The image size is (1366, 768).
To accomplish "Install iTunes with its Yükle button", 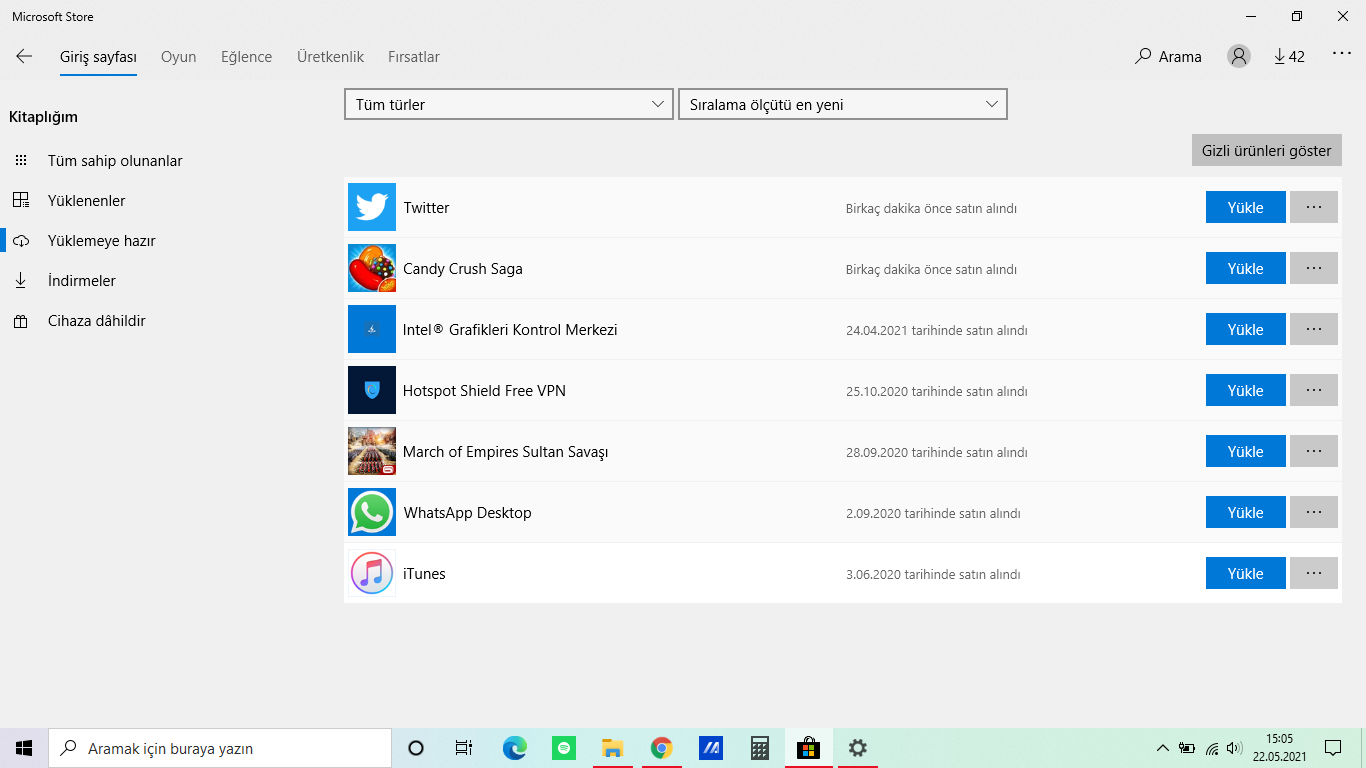I will (1246, 573).
